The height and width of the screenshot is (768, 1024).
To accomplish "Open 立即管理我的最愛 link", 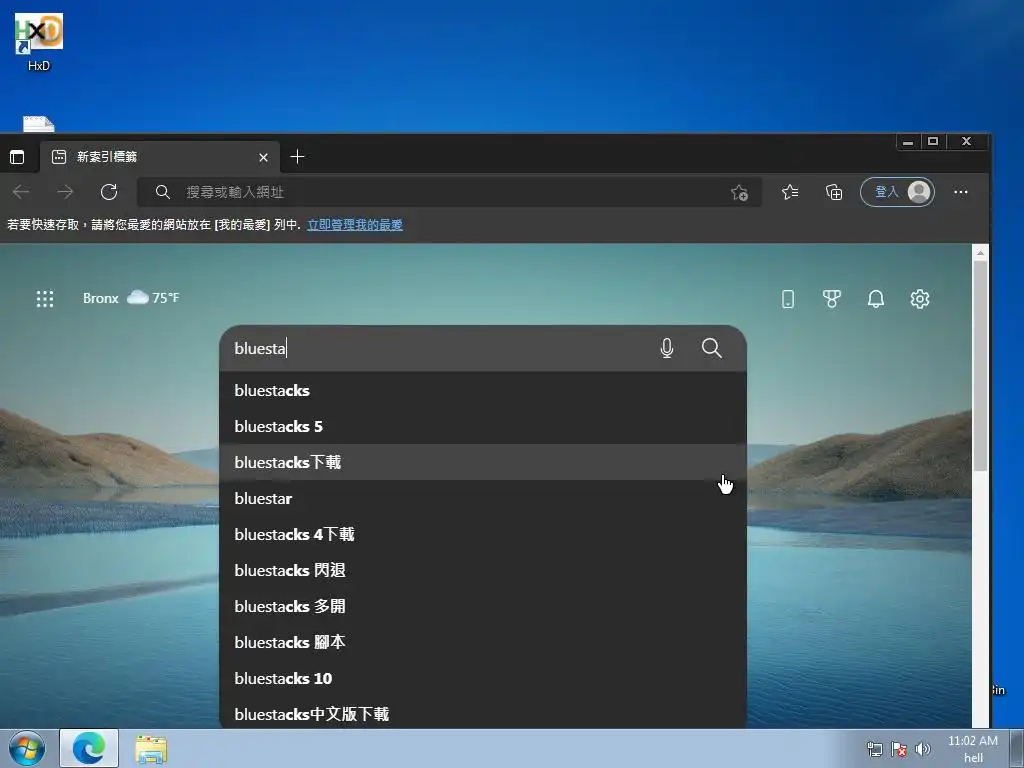I will (355, 225).
